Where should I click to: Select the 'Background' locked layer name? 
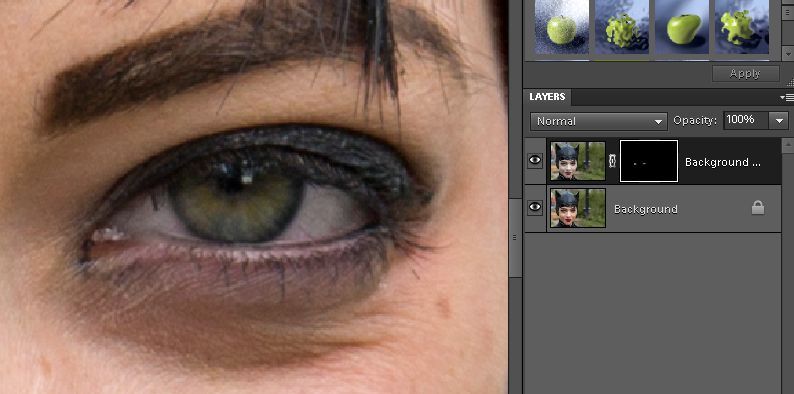point(646,209)
